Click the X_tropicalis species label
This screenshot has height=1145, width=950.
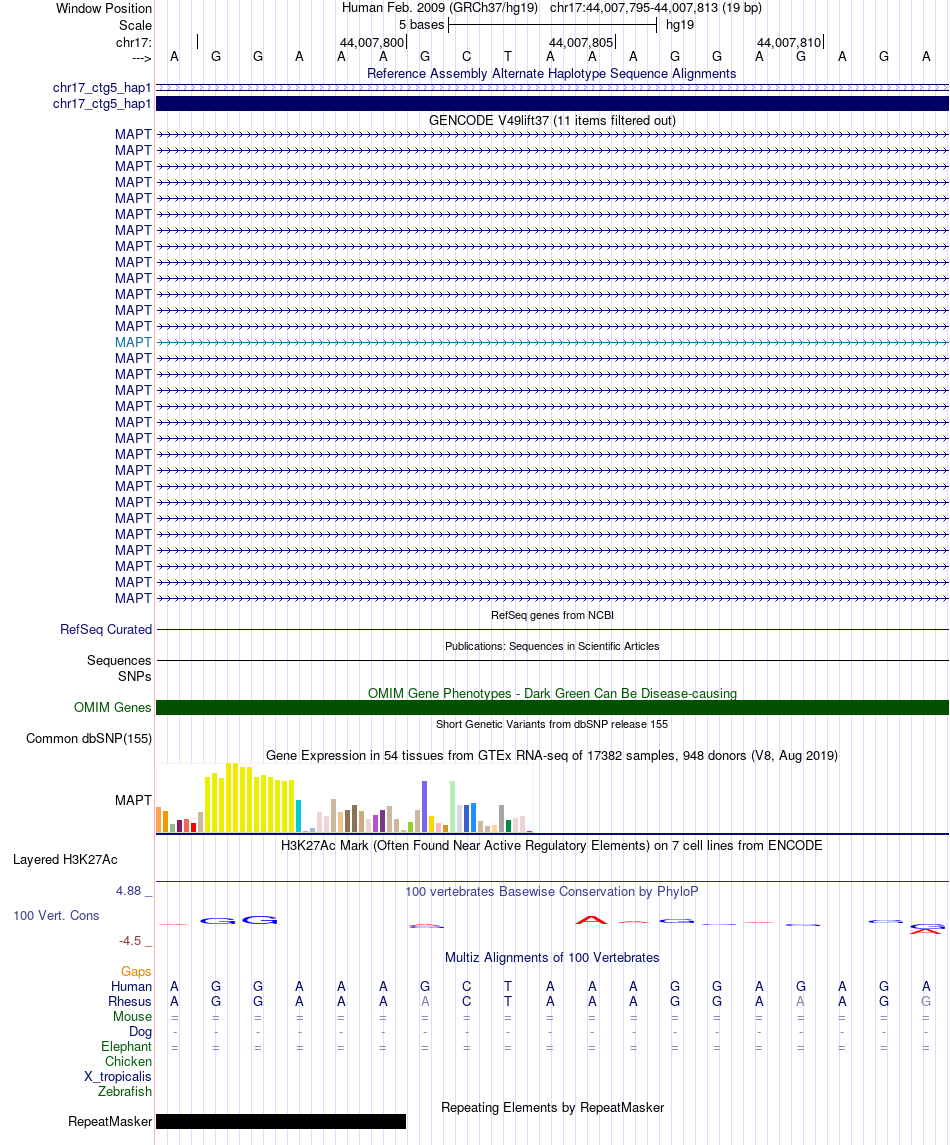point(118,1077)
